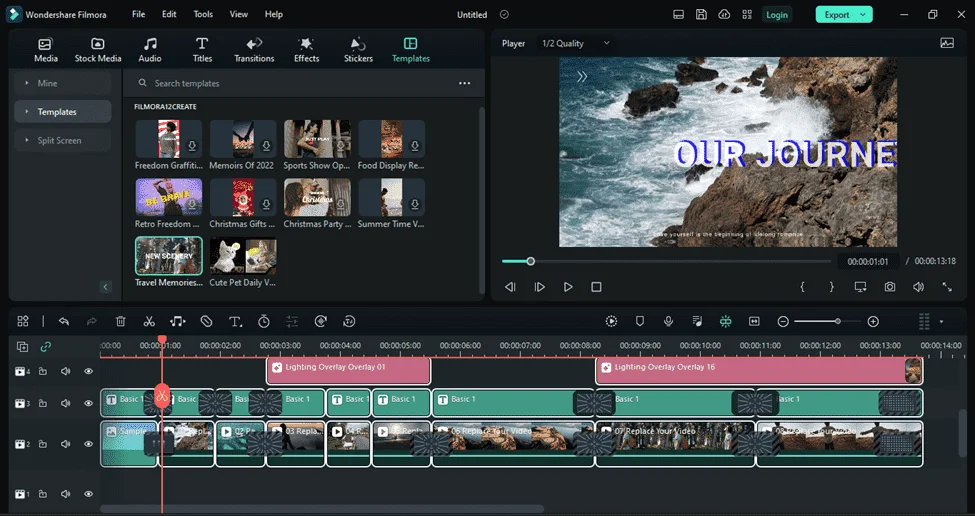Open the 1/2 Quality playback dropdown
975x516 pixels.
575,44
